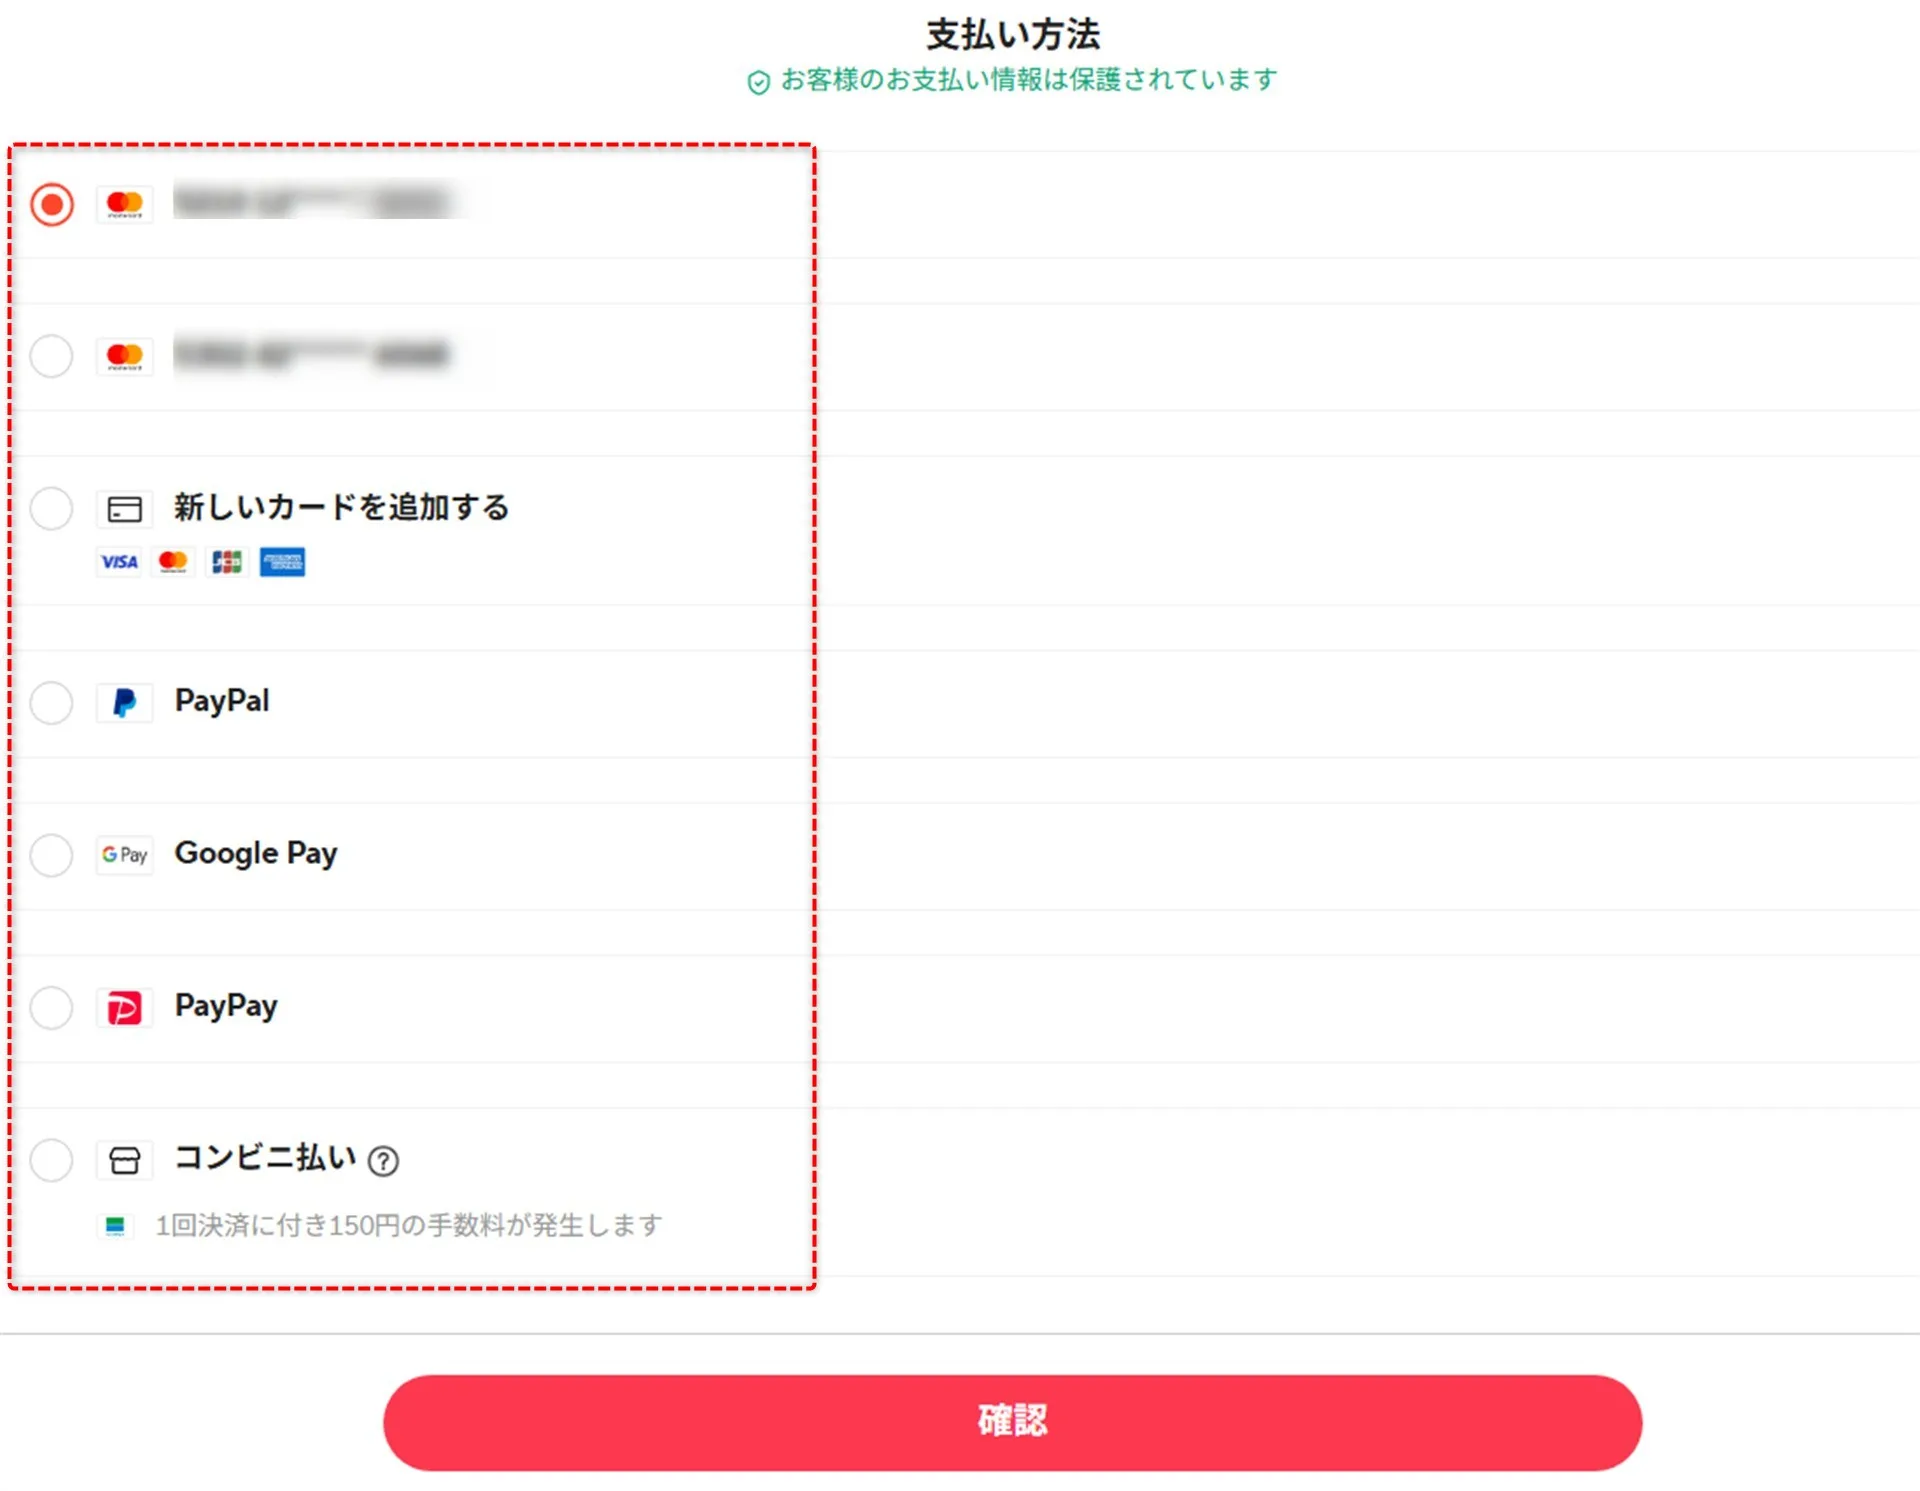Screen dimensions: 1920x1491
Task: Click the first card's Mastercard logo
Action: 125,205
